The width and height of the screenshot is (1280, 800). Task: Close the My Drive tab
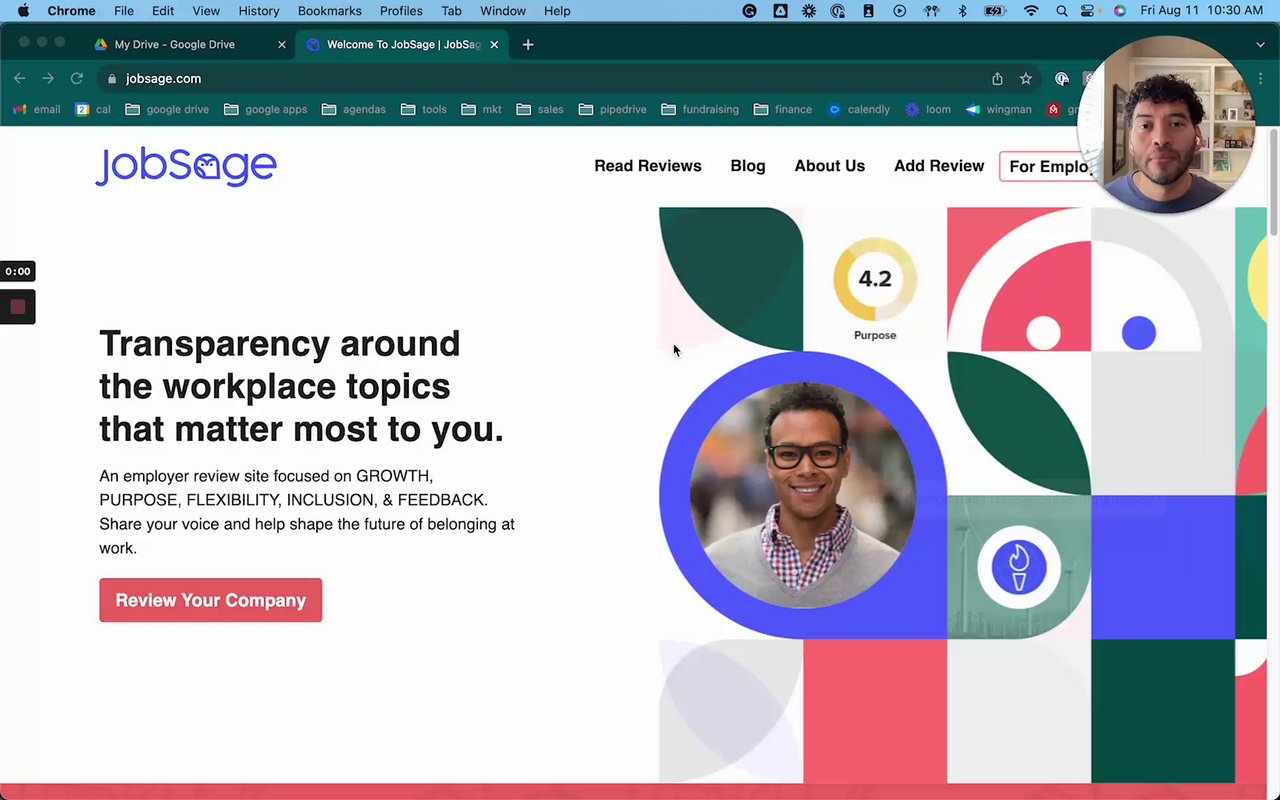tap(282, 44)
